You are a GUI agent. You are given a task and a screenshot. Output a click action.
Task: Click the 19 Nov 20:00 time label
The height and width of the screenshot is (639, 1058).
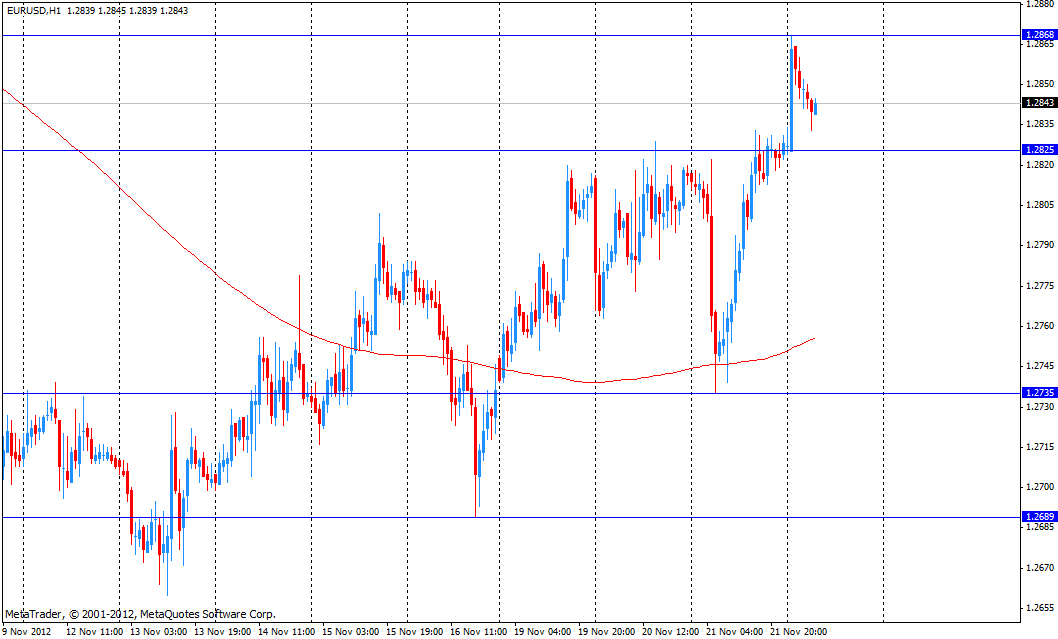(x=607, y=632)
